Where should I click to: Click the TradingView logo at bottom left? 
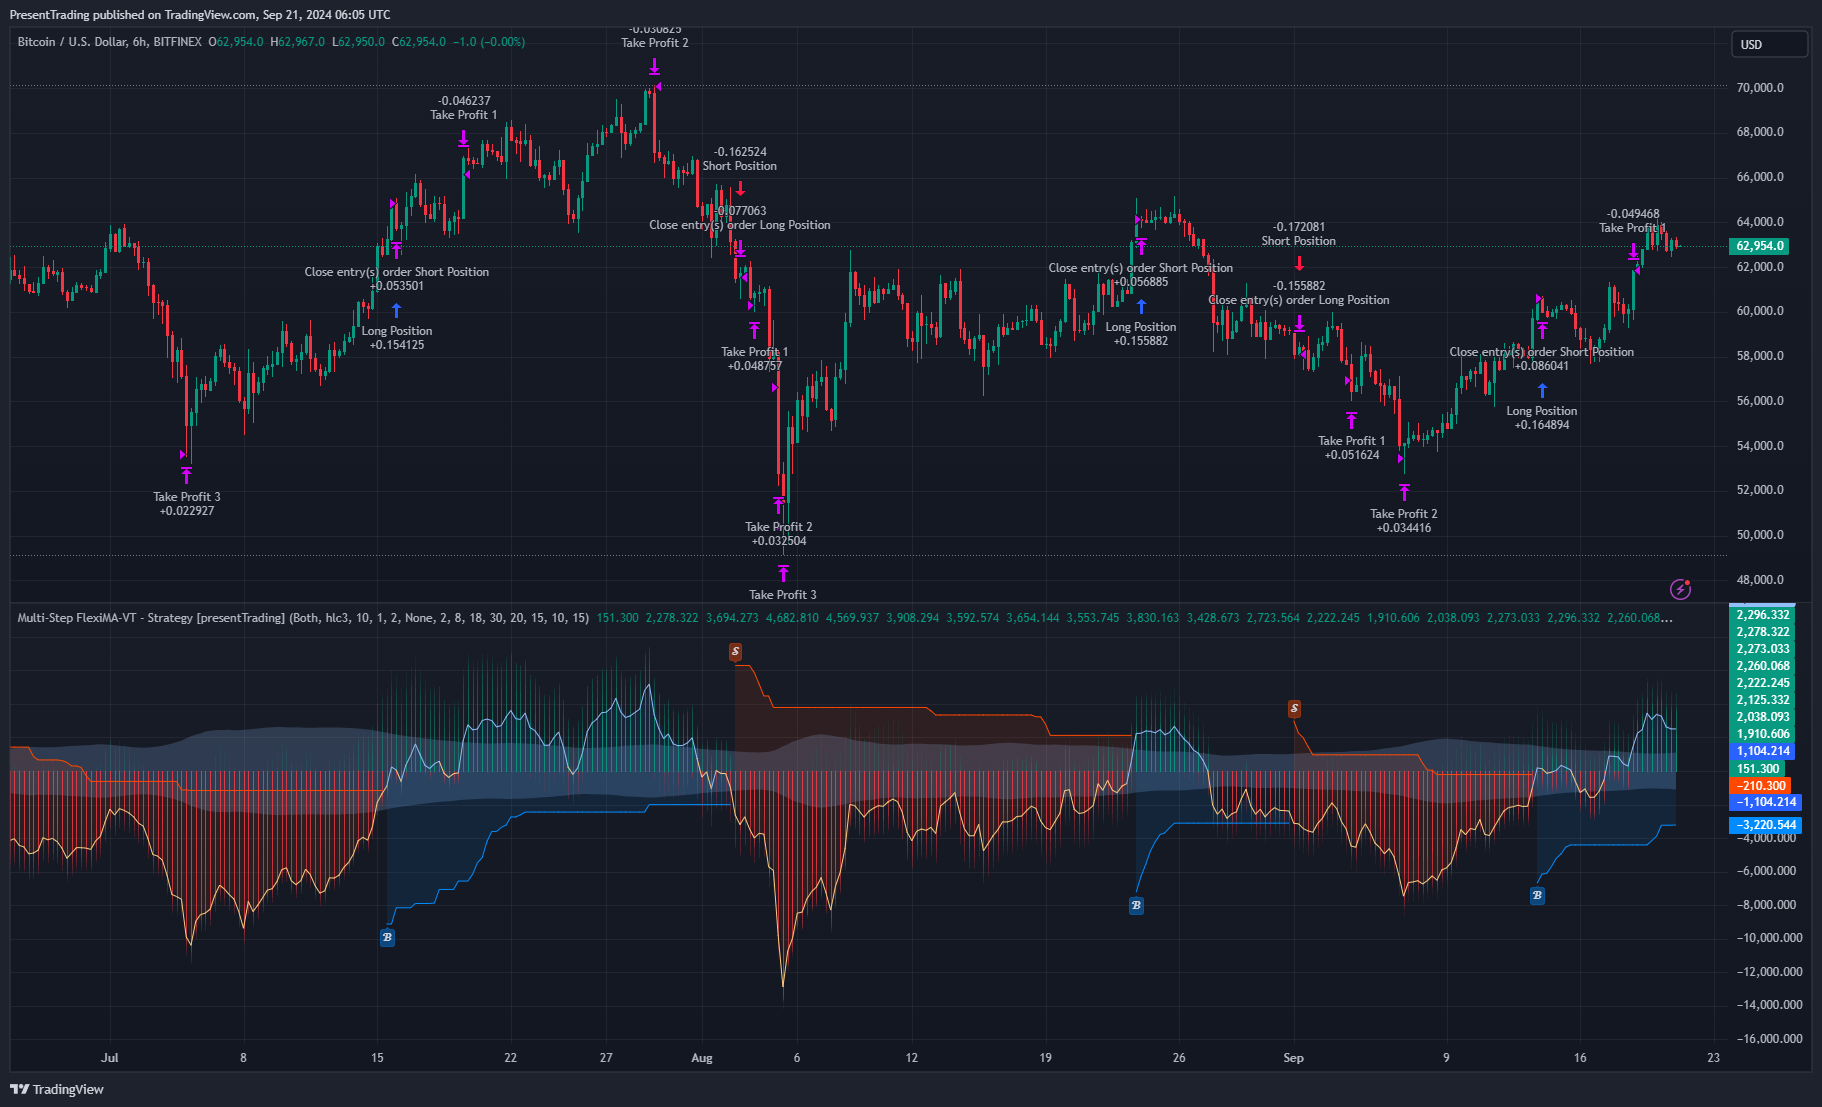coord(57,1089)
